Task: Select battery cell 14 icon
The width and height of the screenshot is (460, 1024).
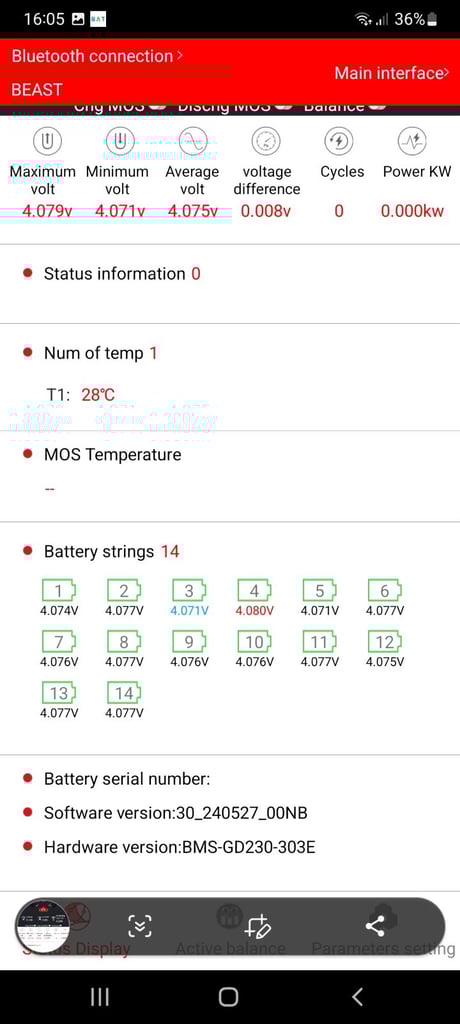Action: [x=124, y=693]
